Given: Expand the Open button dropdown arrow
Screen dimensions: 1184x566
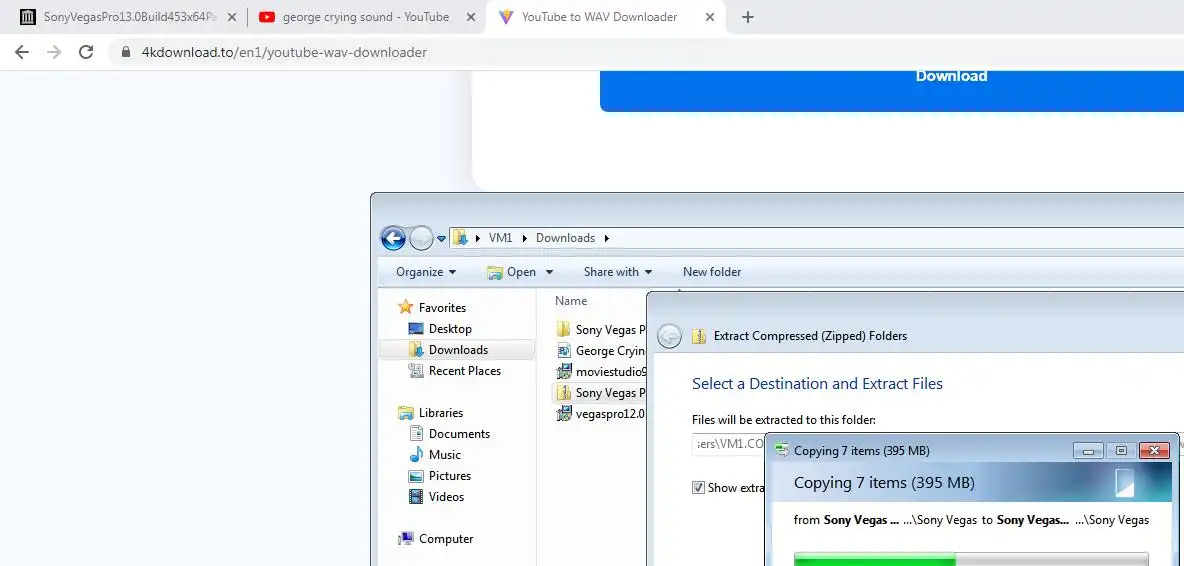Looking at the screenshot, I should (x=550, y=272).
